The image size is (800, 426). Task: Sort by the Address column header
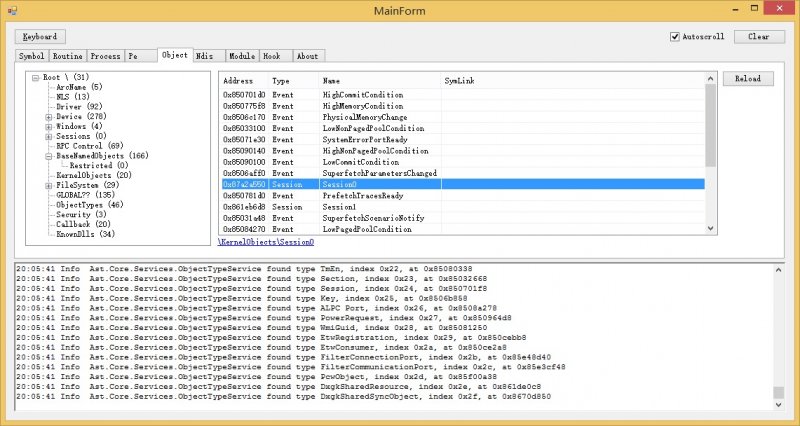[243, 81]
